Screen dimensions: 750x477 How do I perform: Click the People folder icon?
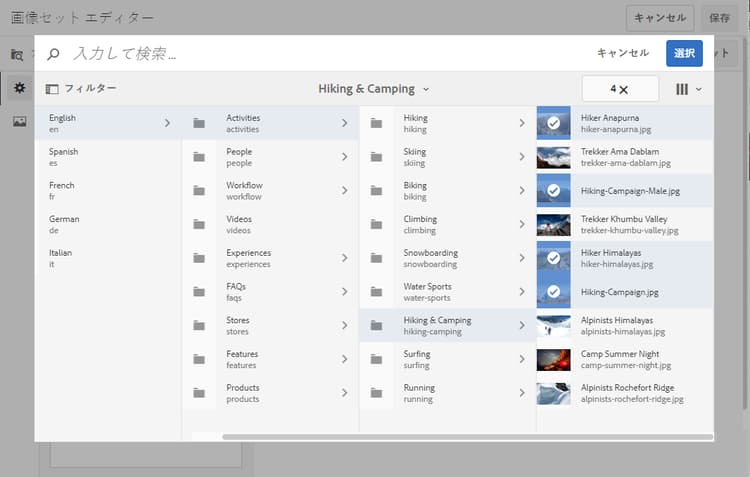pos(199,157)
